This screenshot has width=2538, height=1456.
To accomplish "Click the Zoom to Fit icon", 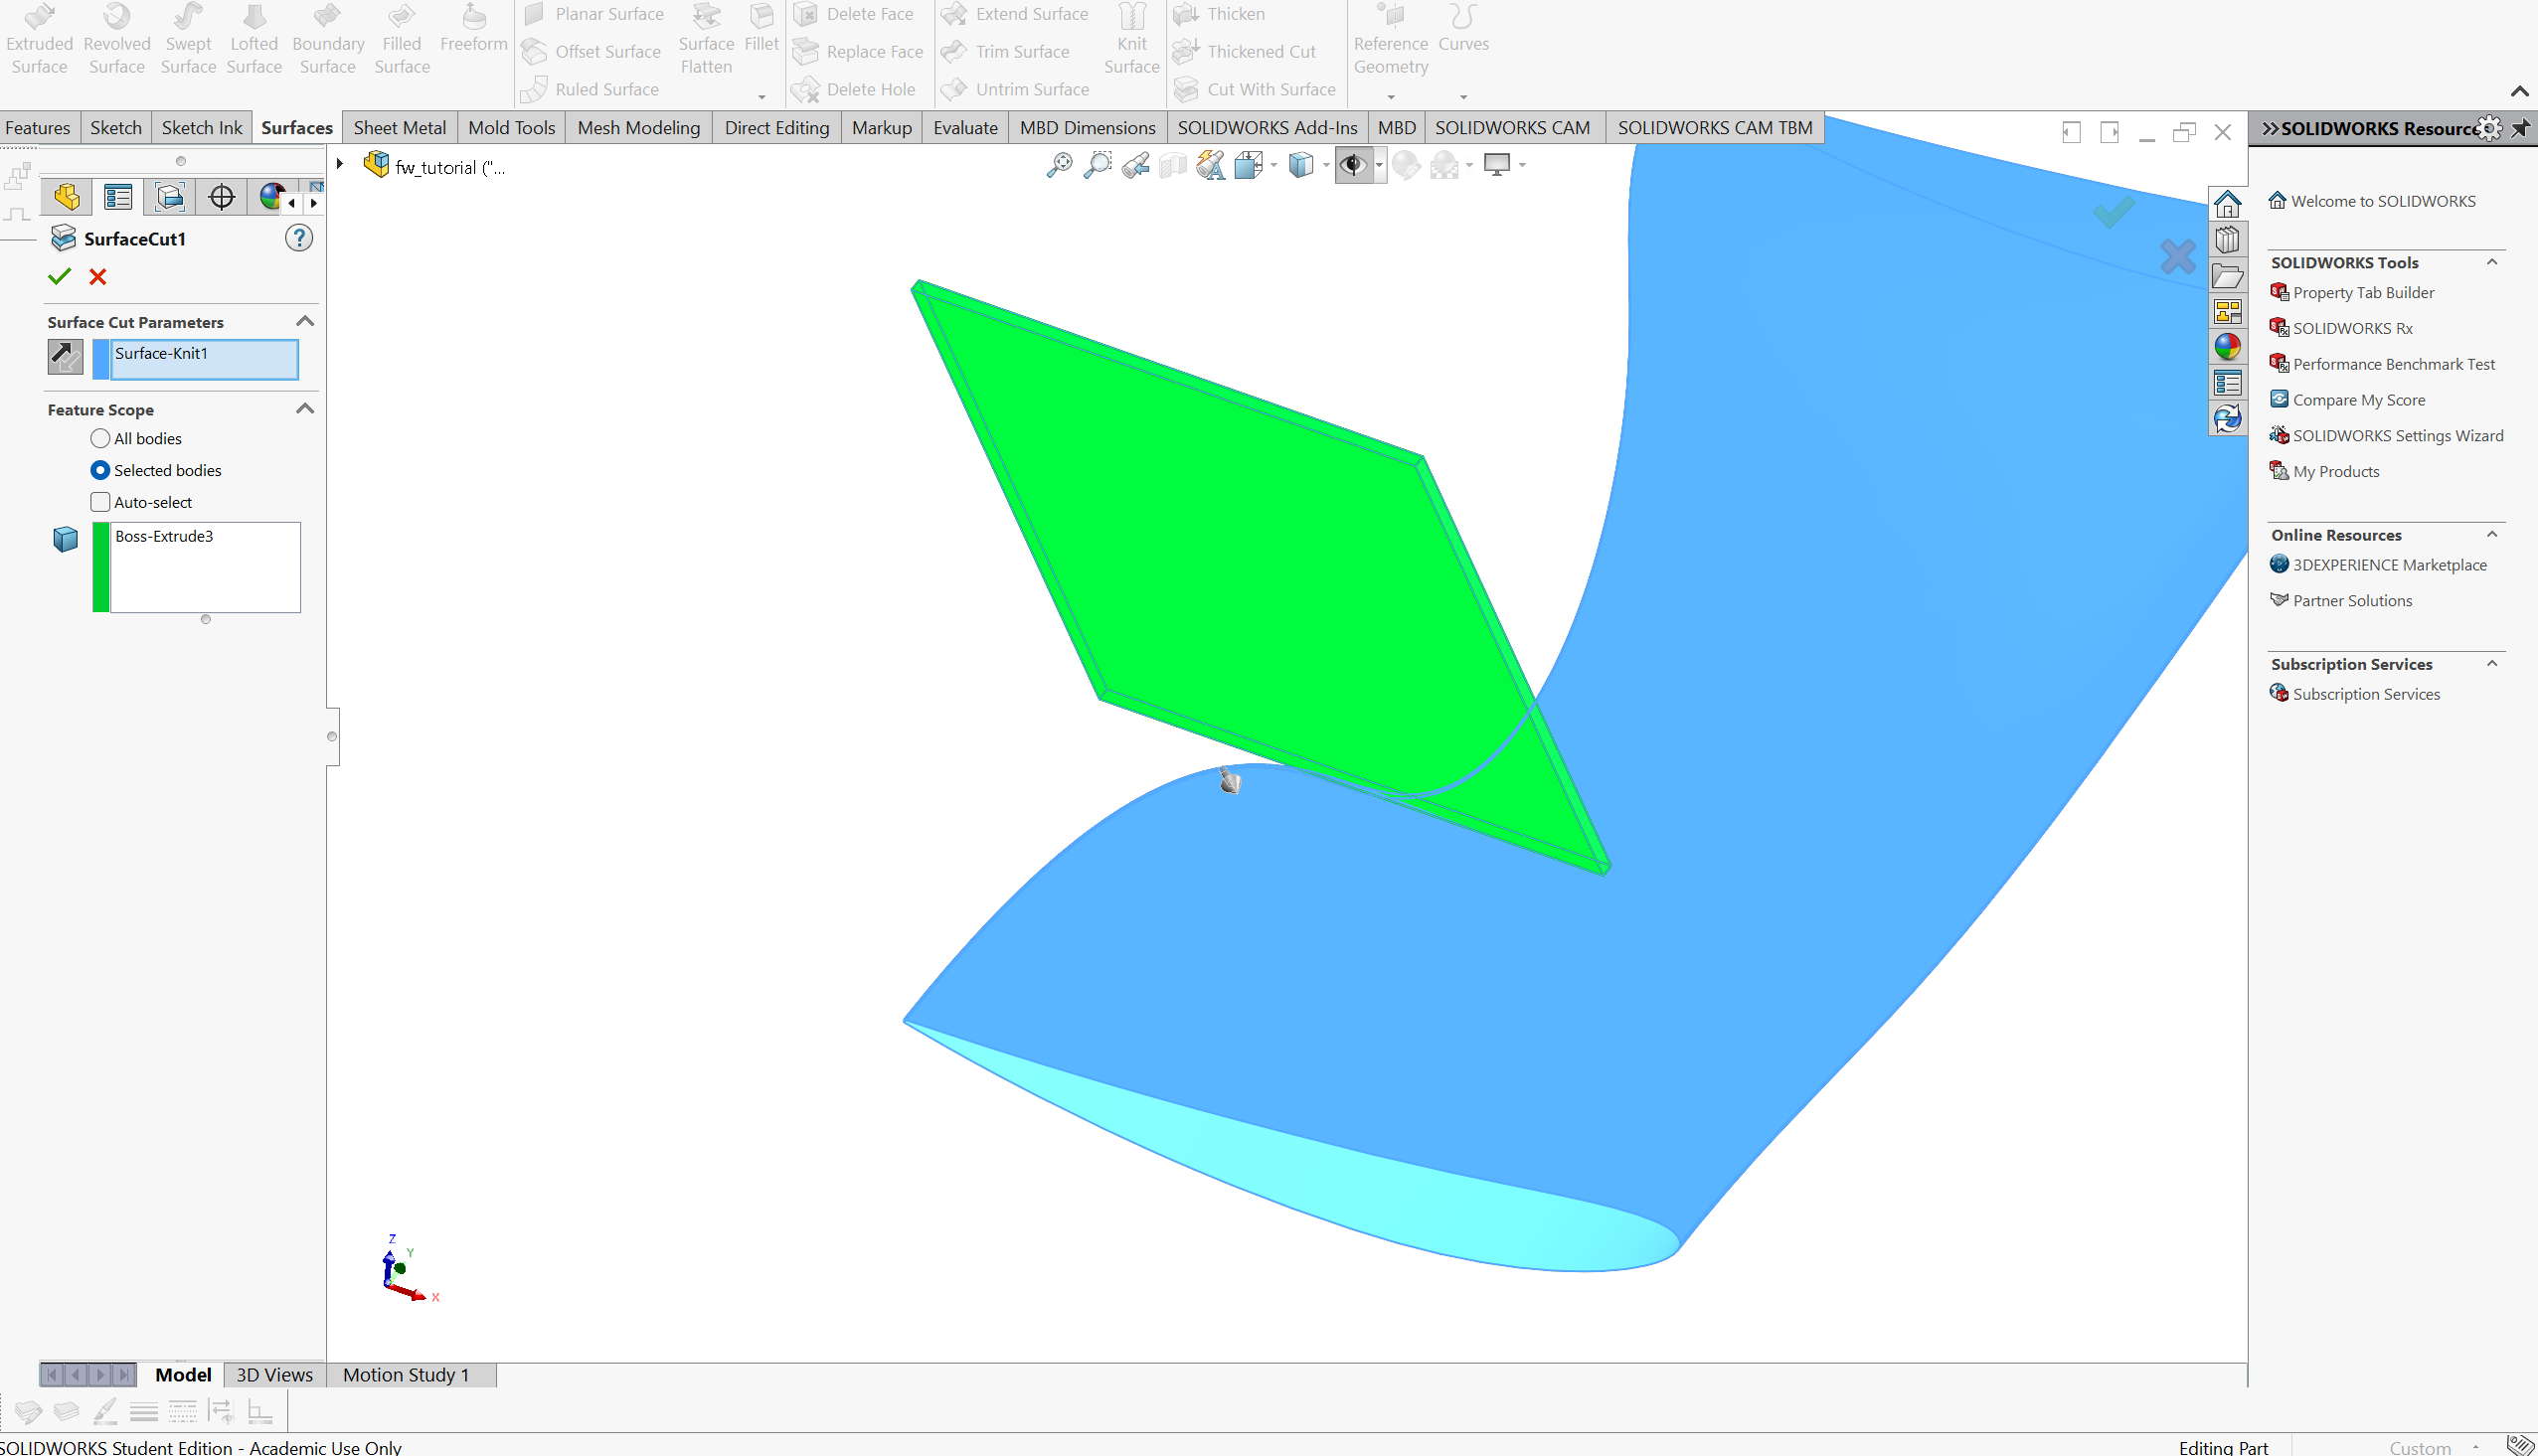I will coord(1059,165).
